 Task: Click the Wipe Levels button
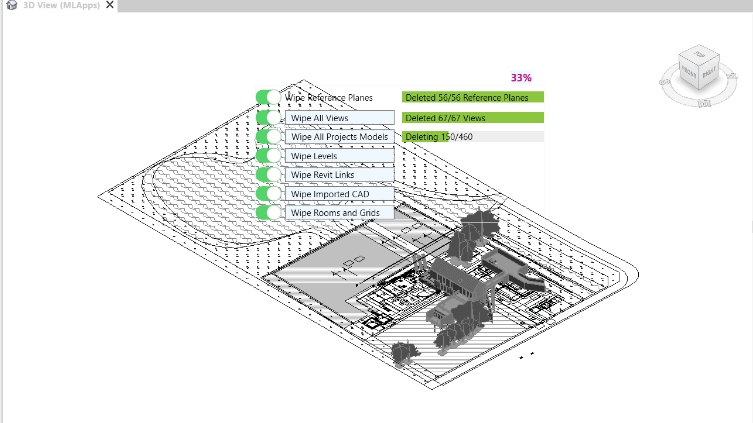point(339,156)
